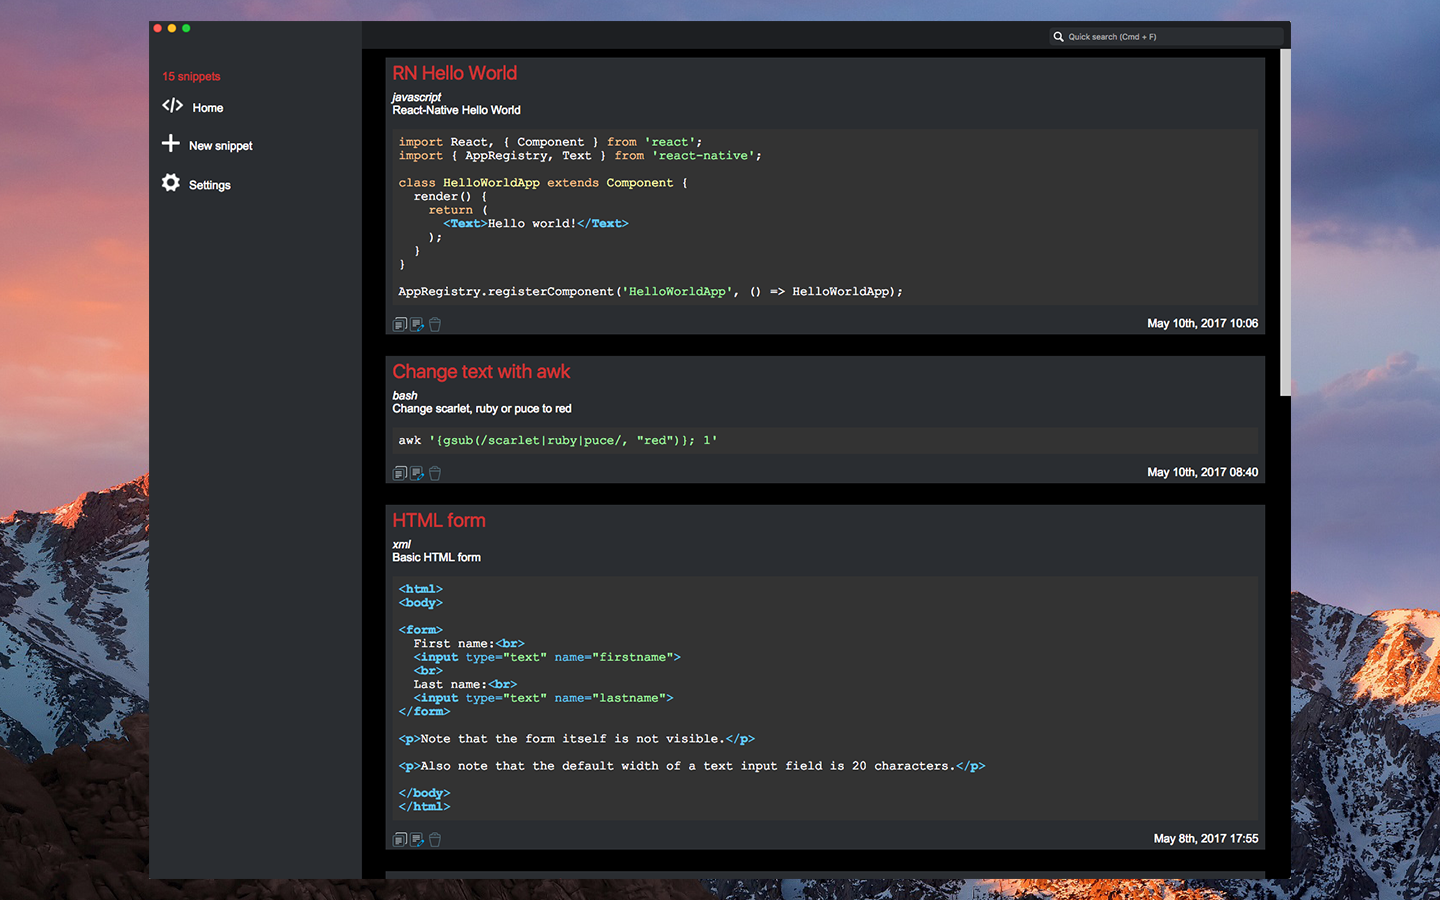Click the magnifying glass in Quick search
Image resolution: width=1440 pixels, height=900 pixels.
point(1058,36)
